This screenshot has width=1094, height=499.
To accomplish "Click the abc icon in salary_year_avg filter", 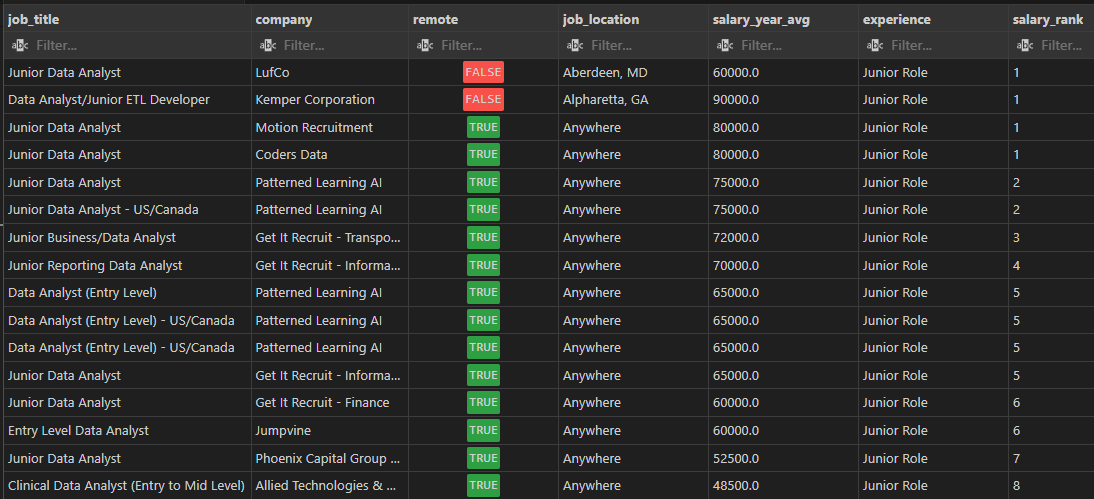I will point(725,45).
